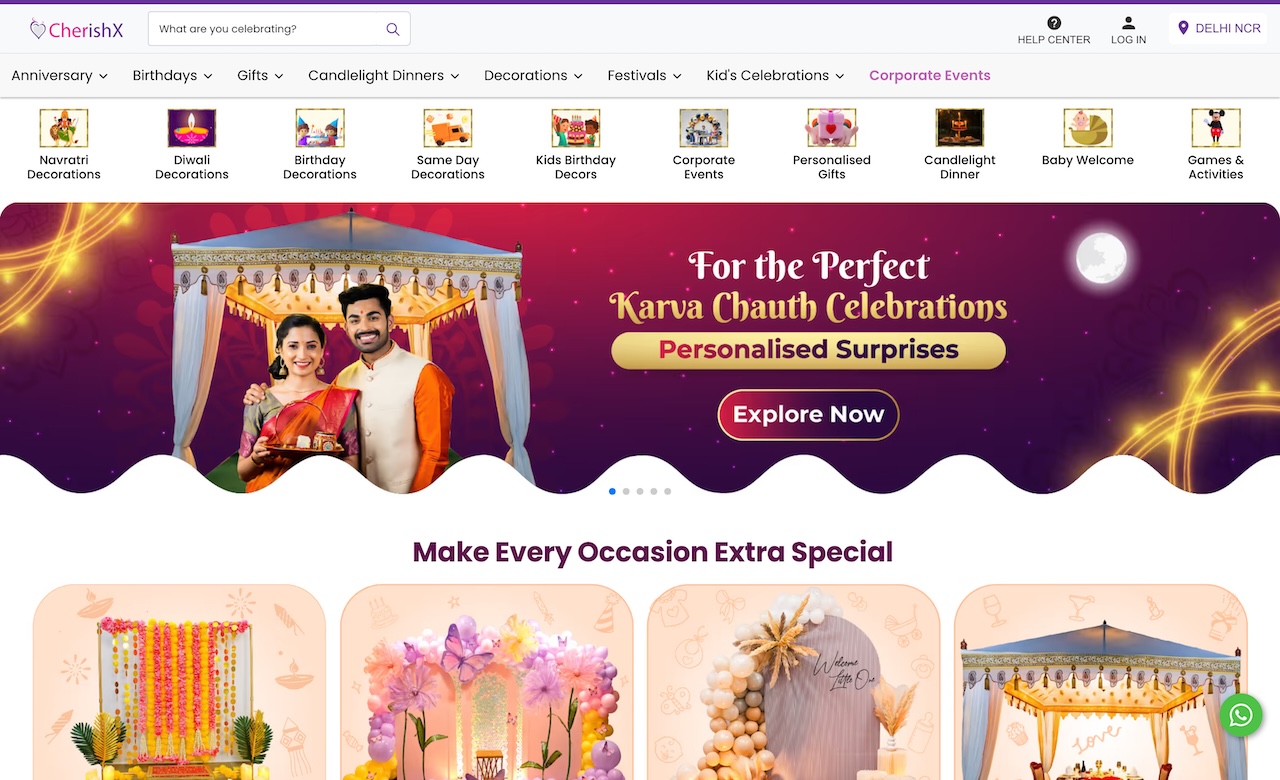Open the Festivals dropdown menu
The height and width of the screenshot is (780, 1280).
pos(645,75)
